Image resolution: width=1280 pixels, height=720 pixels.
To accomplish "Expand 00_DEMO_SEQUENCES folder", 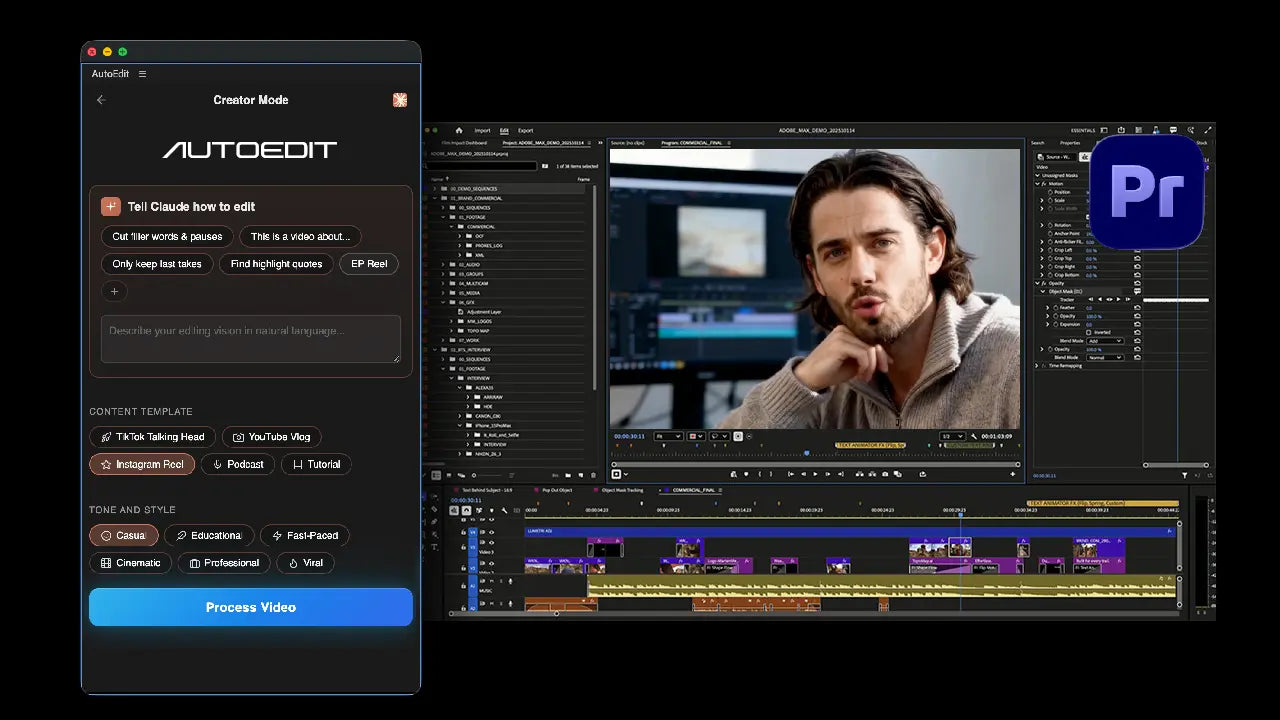I will tap(435, 188).
